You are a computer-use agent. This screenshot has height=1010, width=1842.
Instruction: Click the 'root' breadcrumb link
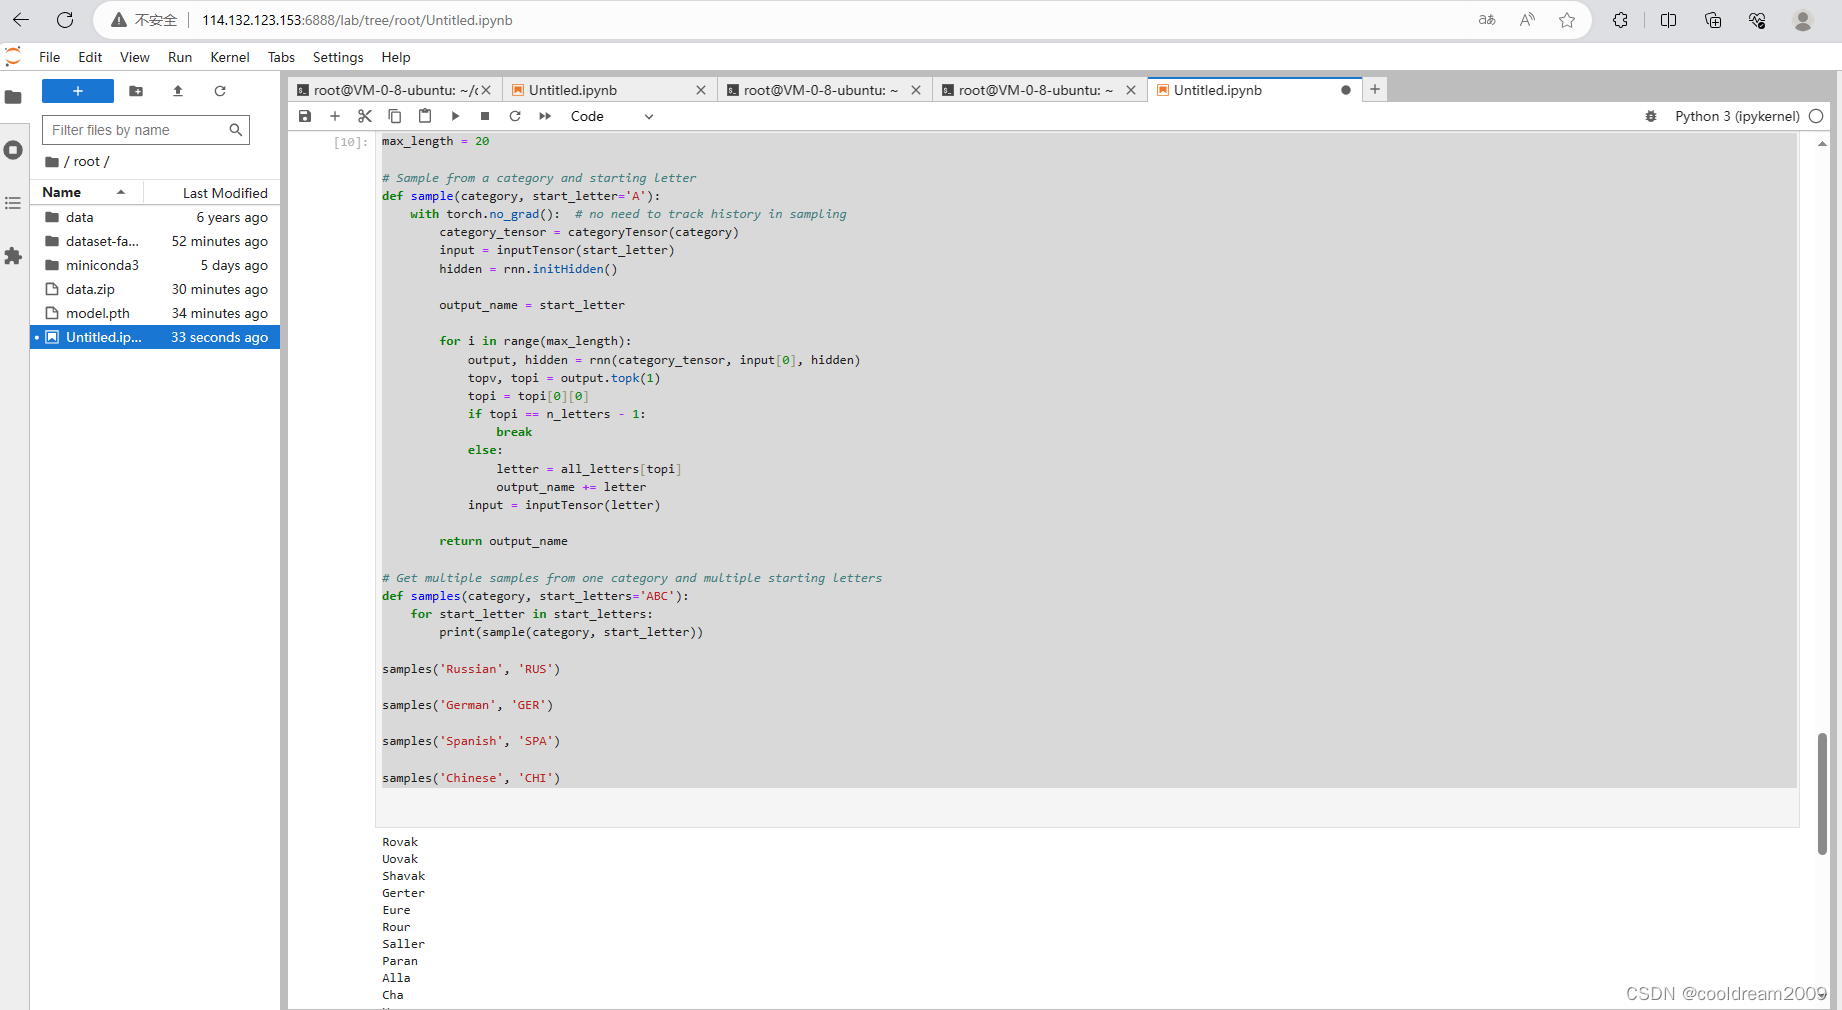click(87, 161)
